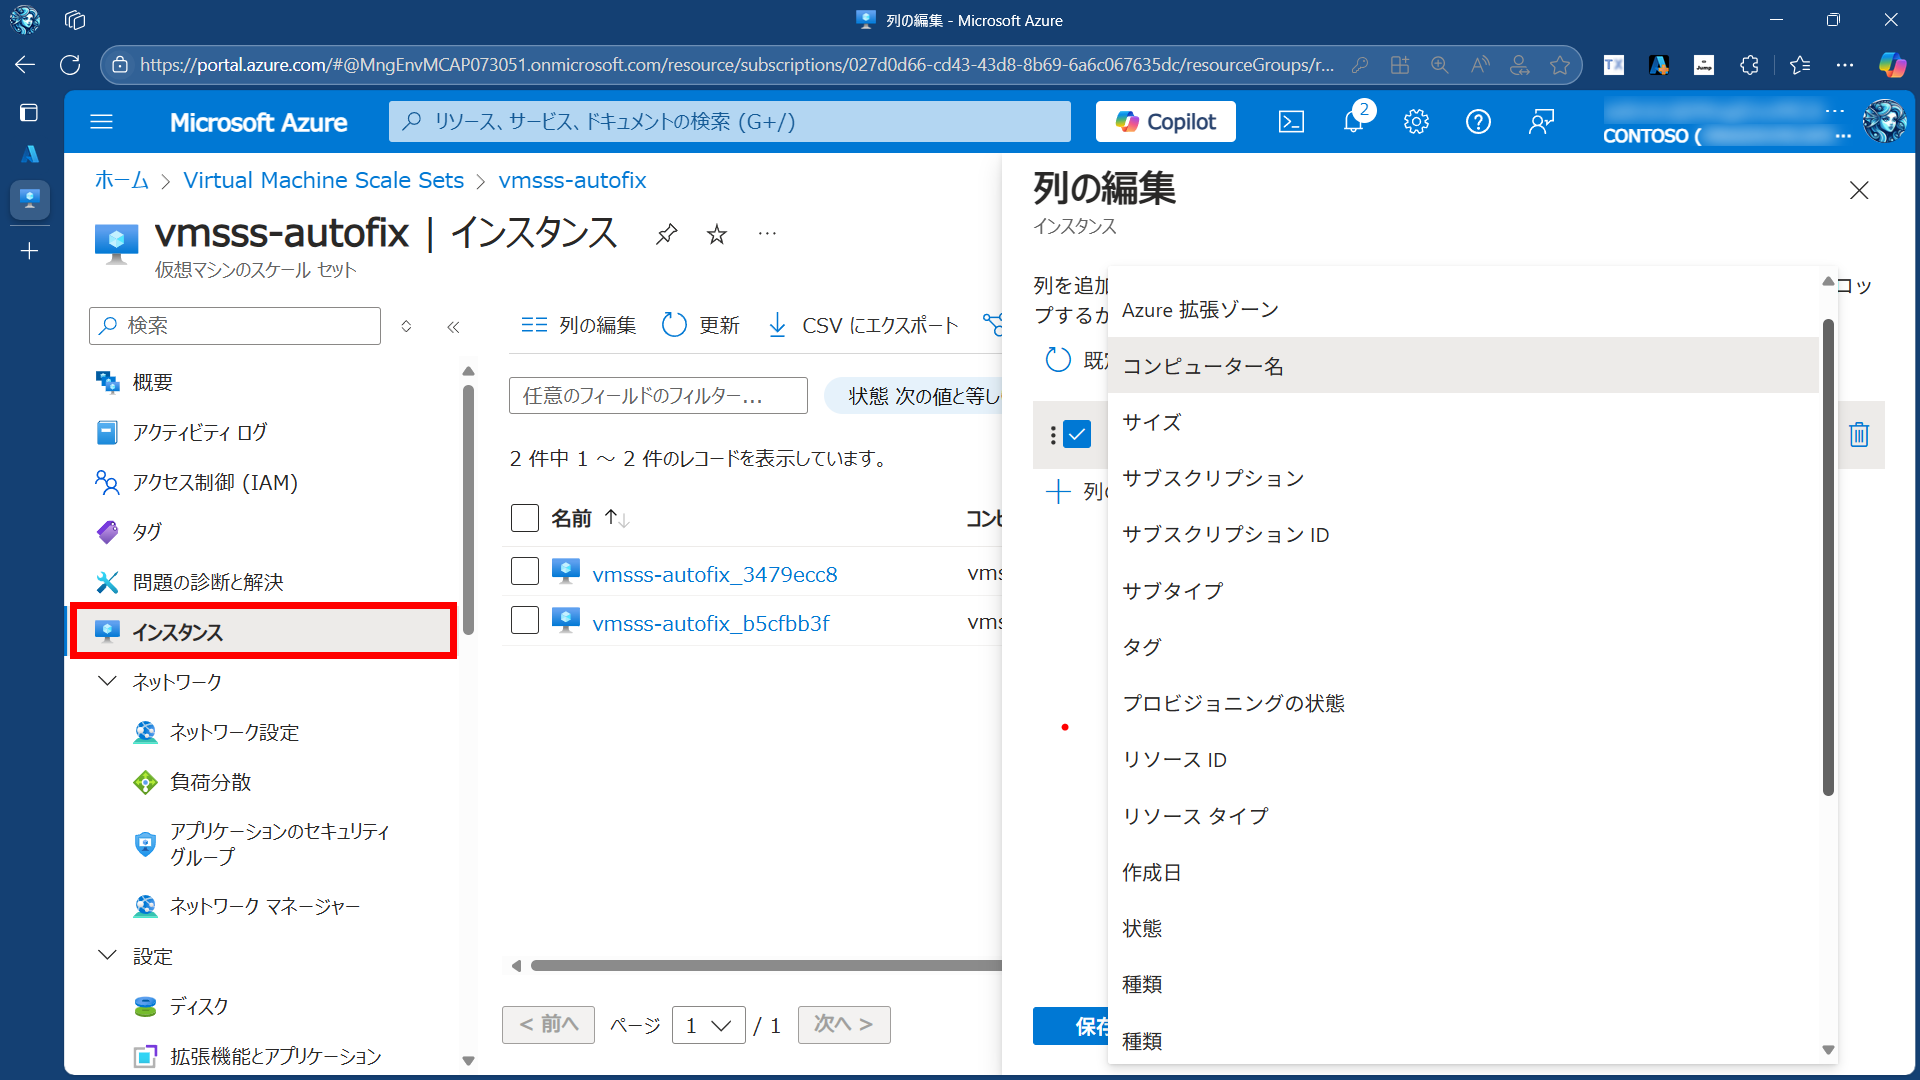Toggle the select-all checkbox beside 名前

click(525, 518)
